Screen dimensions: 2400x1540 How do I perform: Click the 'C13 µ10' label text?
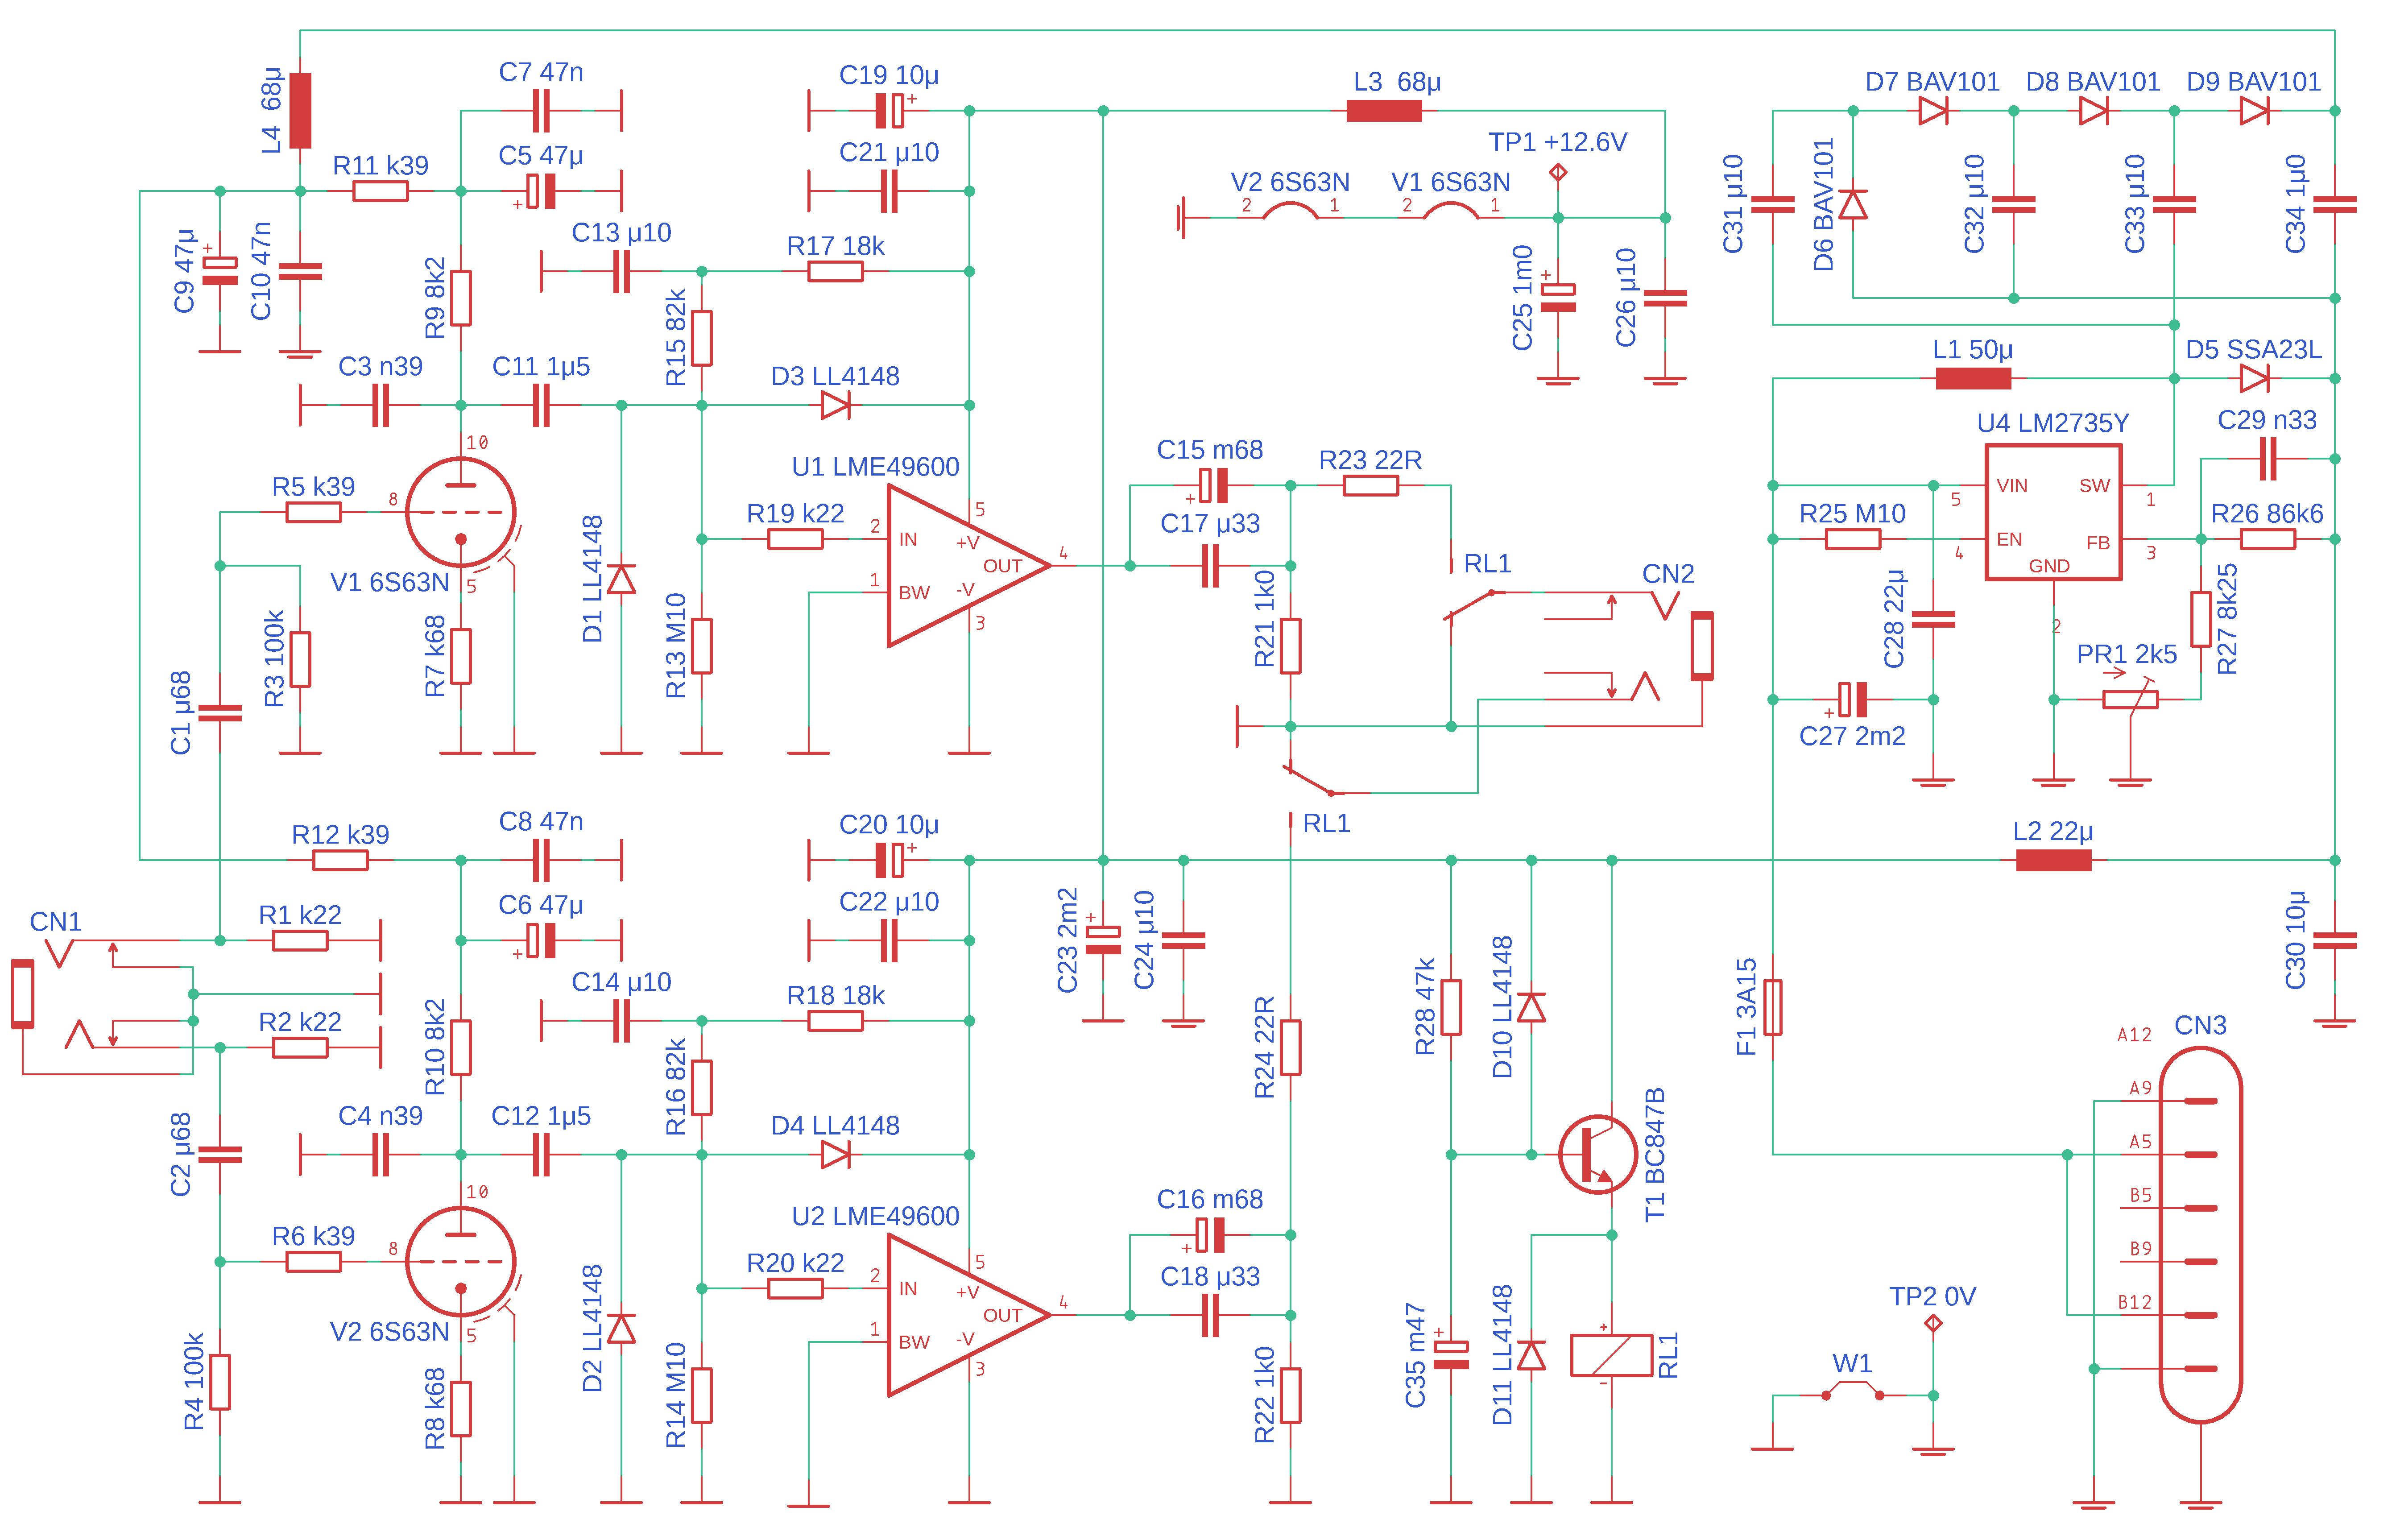(x=621, y=233)
